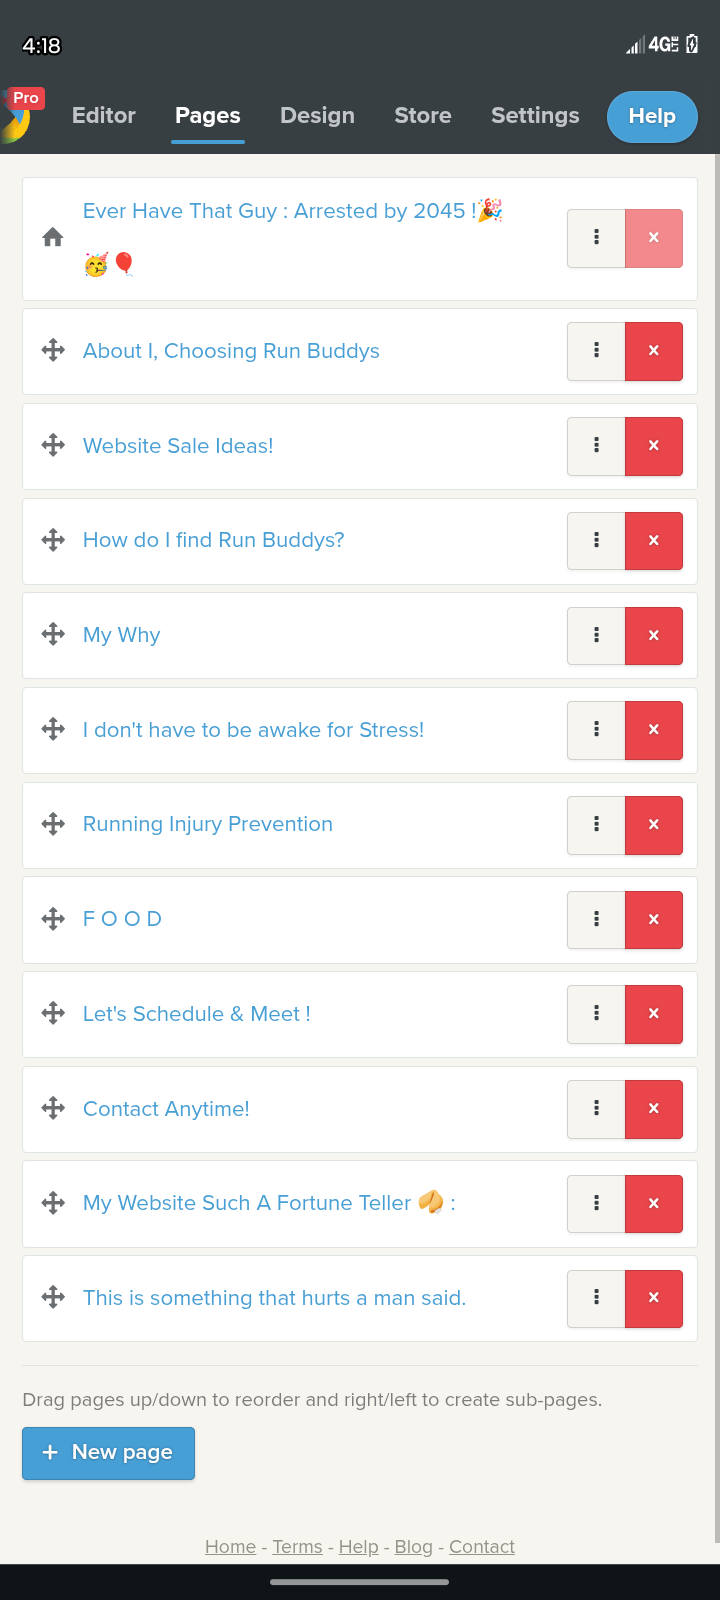Open the Blog footer link
The width and height of the screenshot is (720, 1600).
[413, 1547]
